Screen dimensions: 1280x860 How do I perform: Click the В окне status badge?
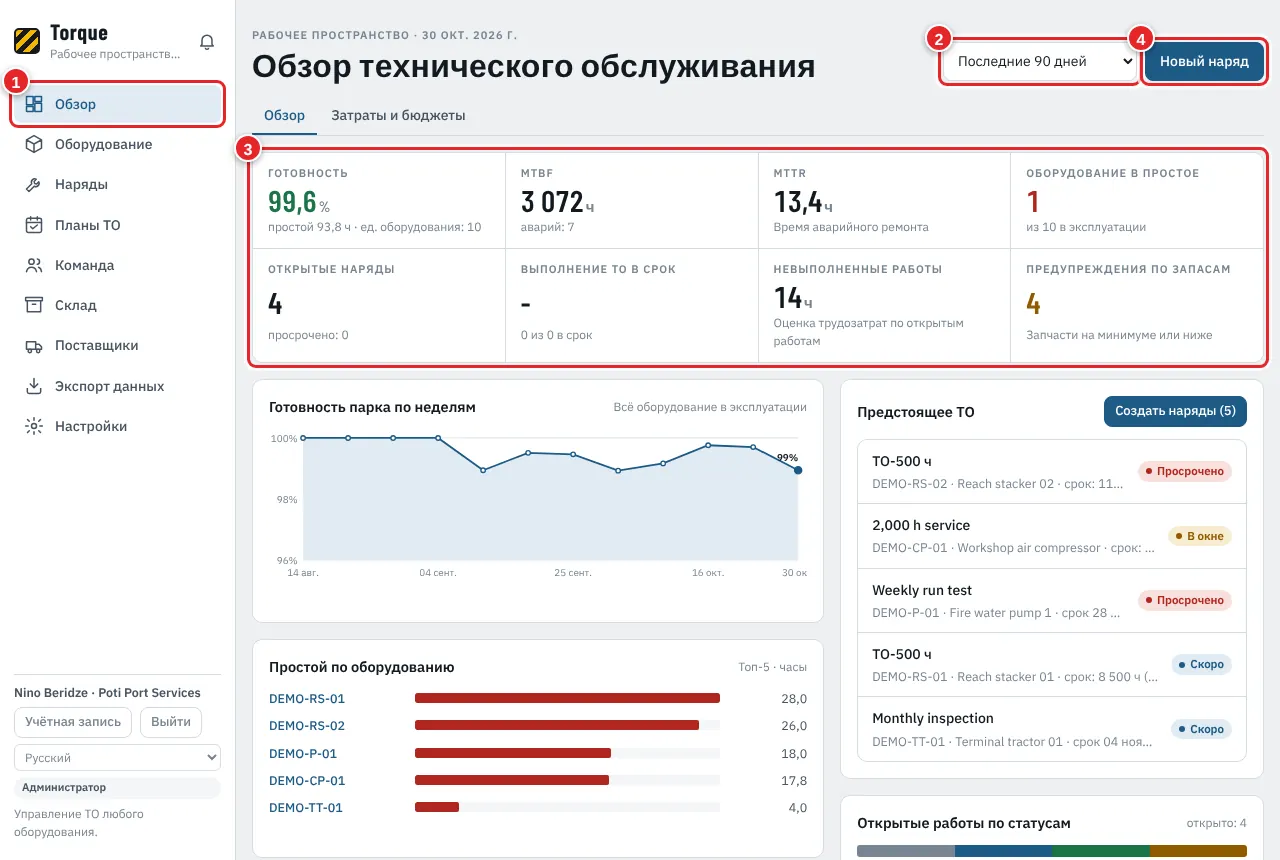coord(1200,536)
